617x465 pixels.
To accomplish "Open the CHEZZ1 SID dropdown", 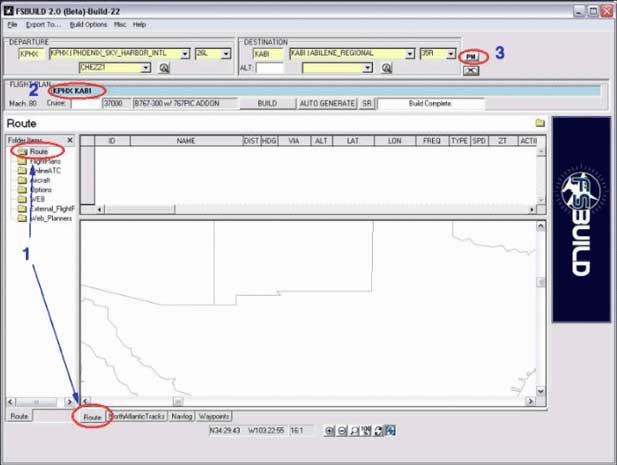I will click(x=146, y=68).
